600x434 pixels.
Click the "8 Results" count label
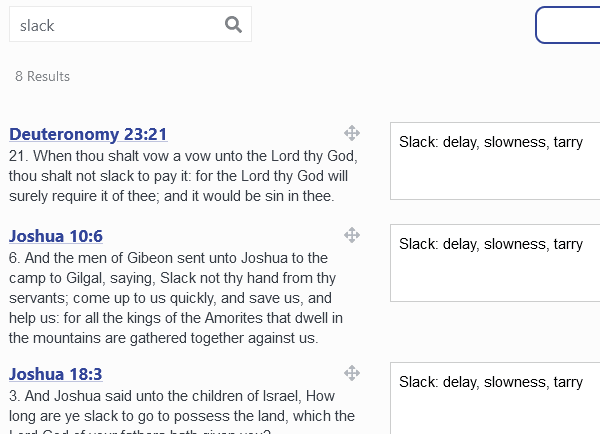click(x=42, y=76)
